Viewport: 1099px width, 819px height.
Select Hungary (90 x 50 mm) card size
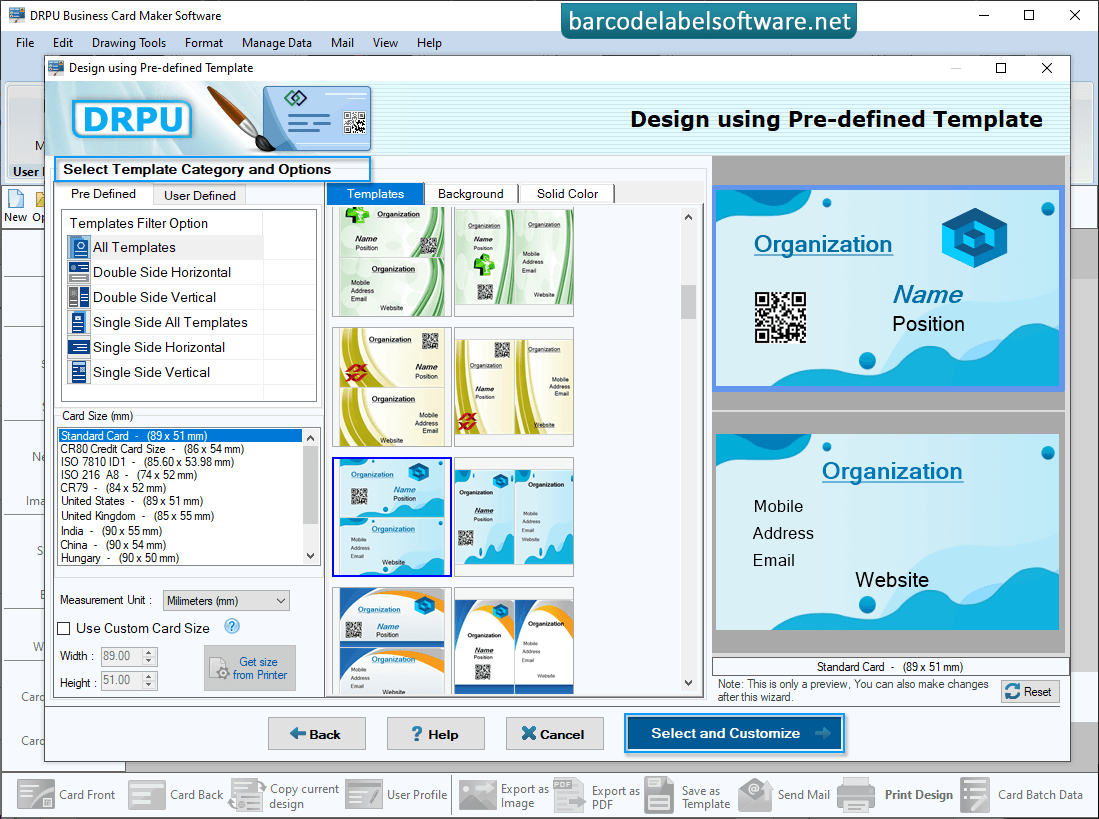[x=180, y=558]
